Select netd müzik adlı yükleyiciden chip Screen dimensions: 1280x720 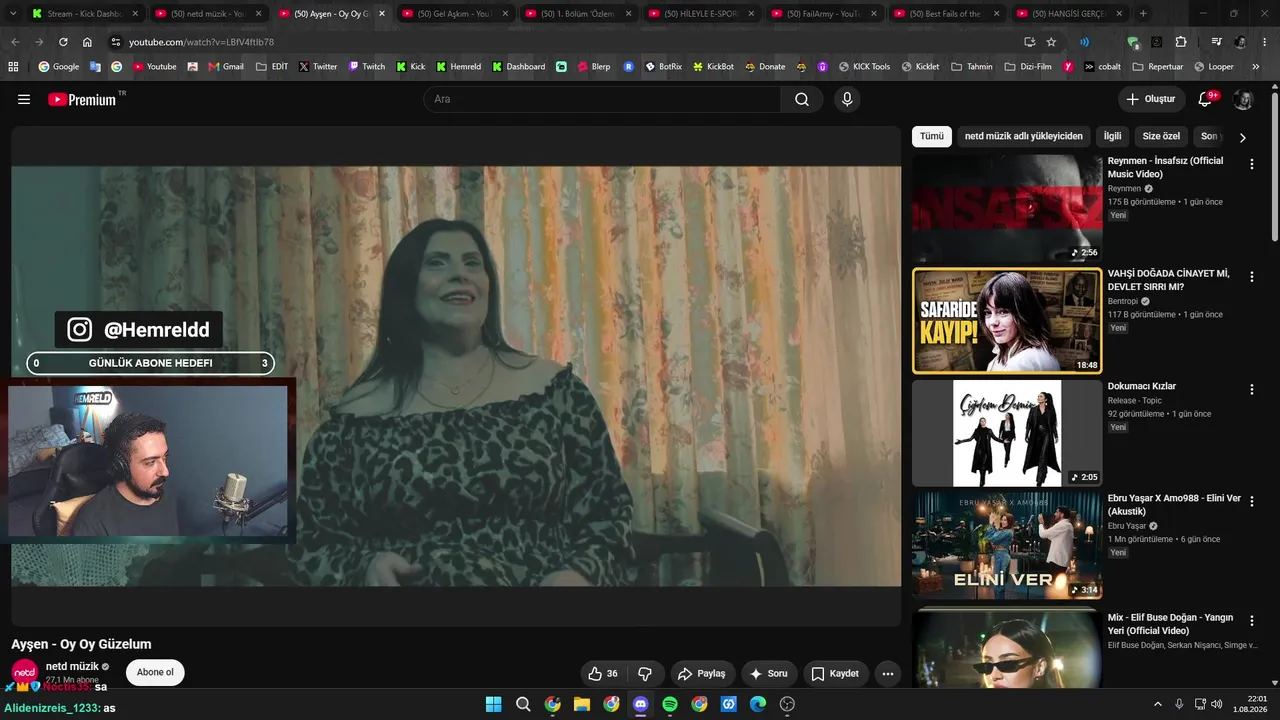1023,136
